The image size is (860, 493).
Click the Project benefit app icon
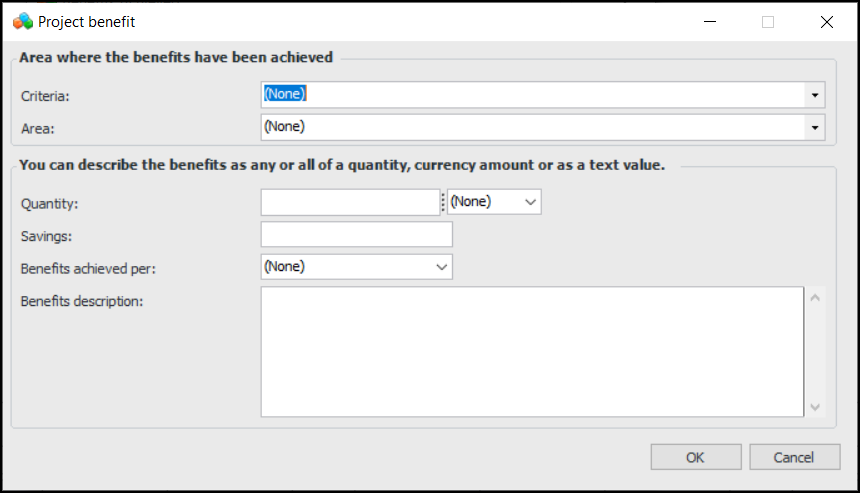(x=22, y=21)
